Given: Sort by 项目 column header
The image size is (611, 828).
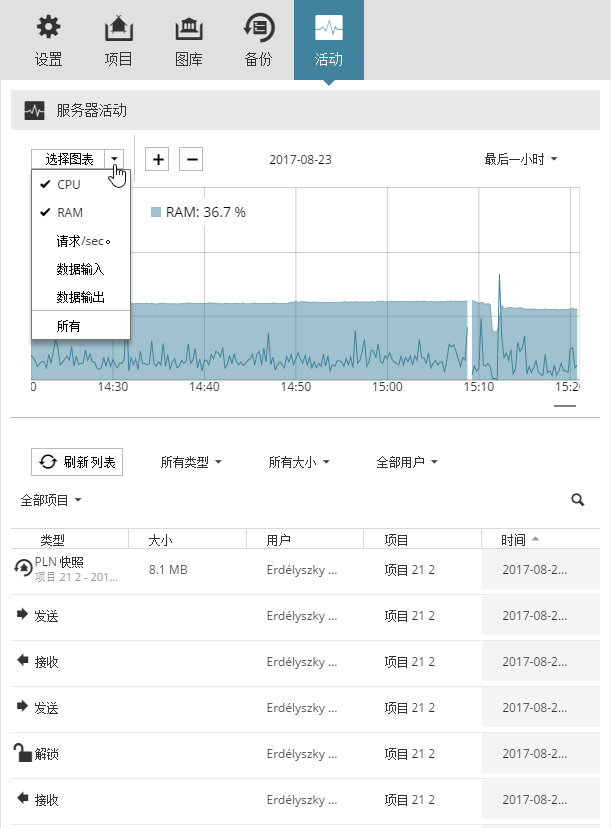Looking at the screenshot, I should pos(396,540).
